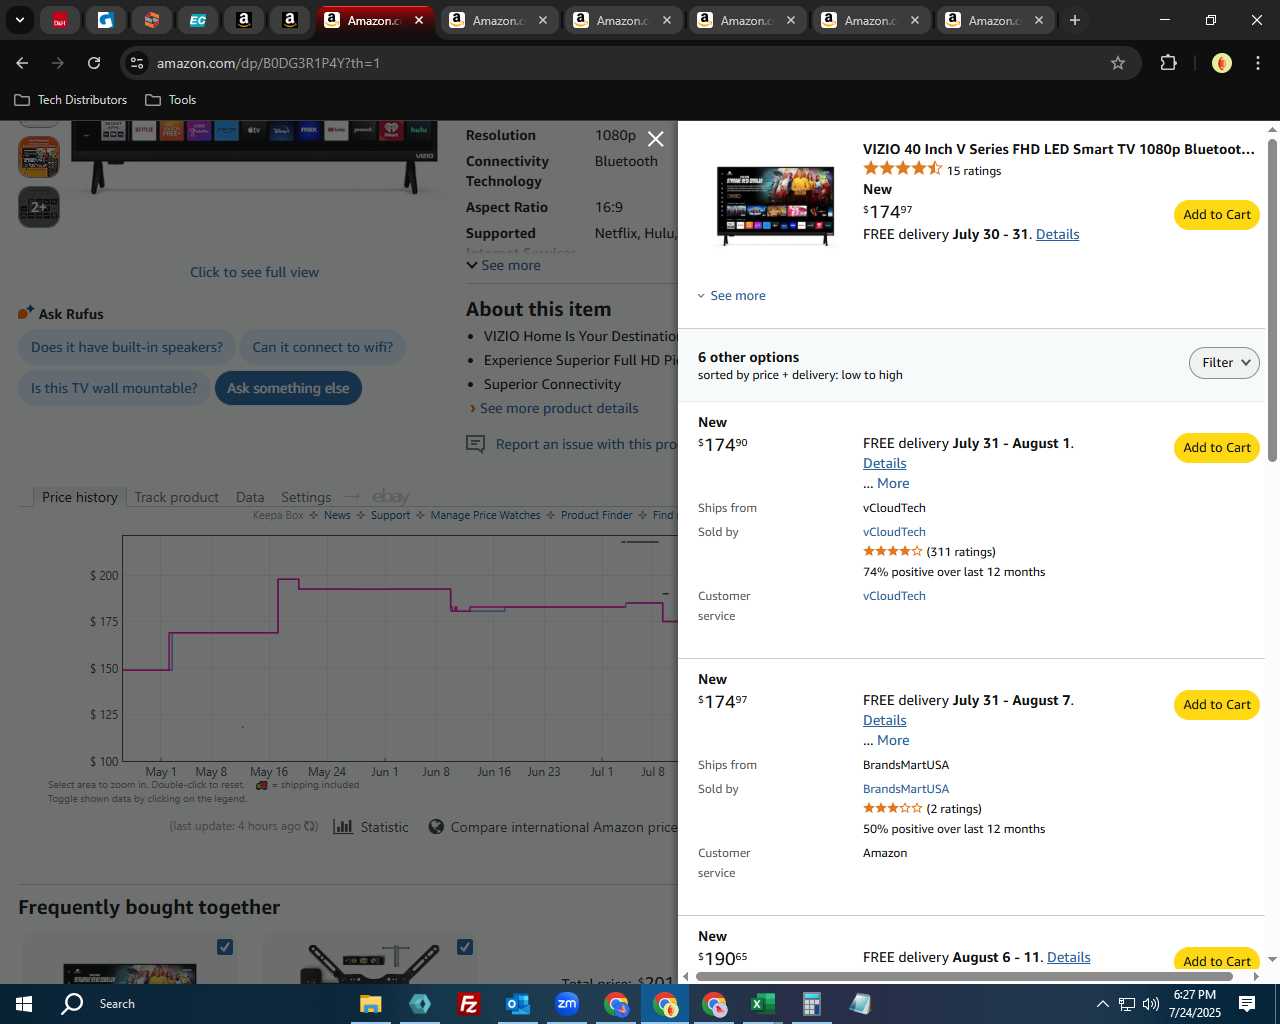1280x1024 pixels.
Task: Uncheck second Frequently bought together item checkbox
Action: [465, 947]
